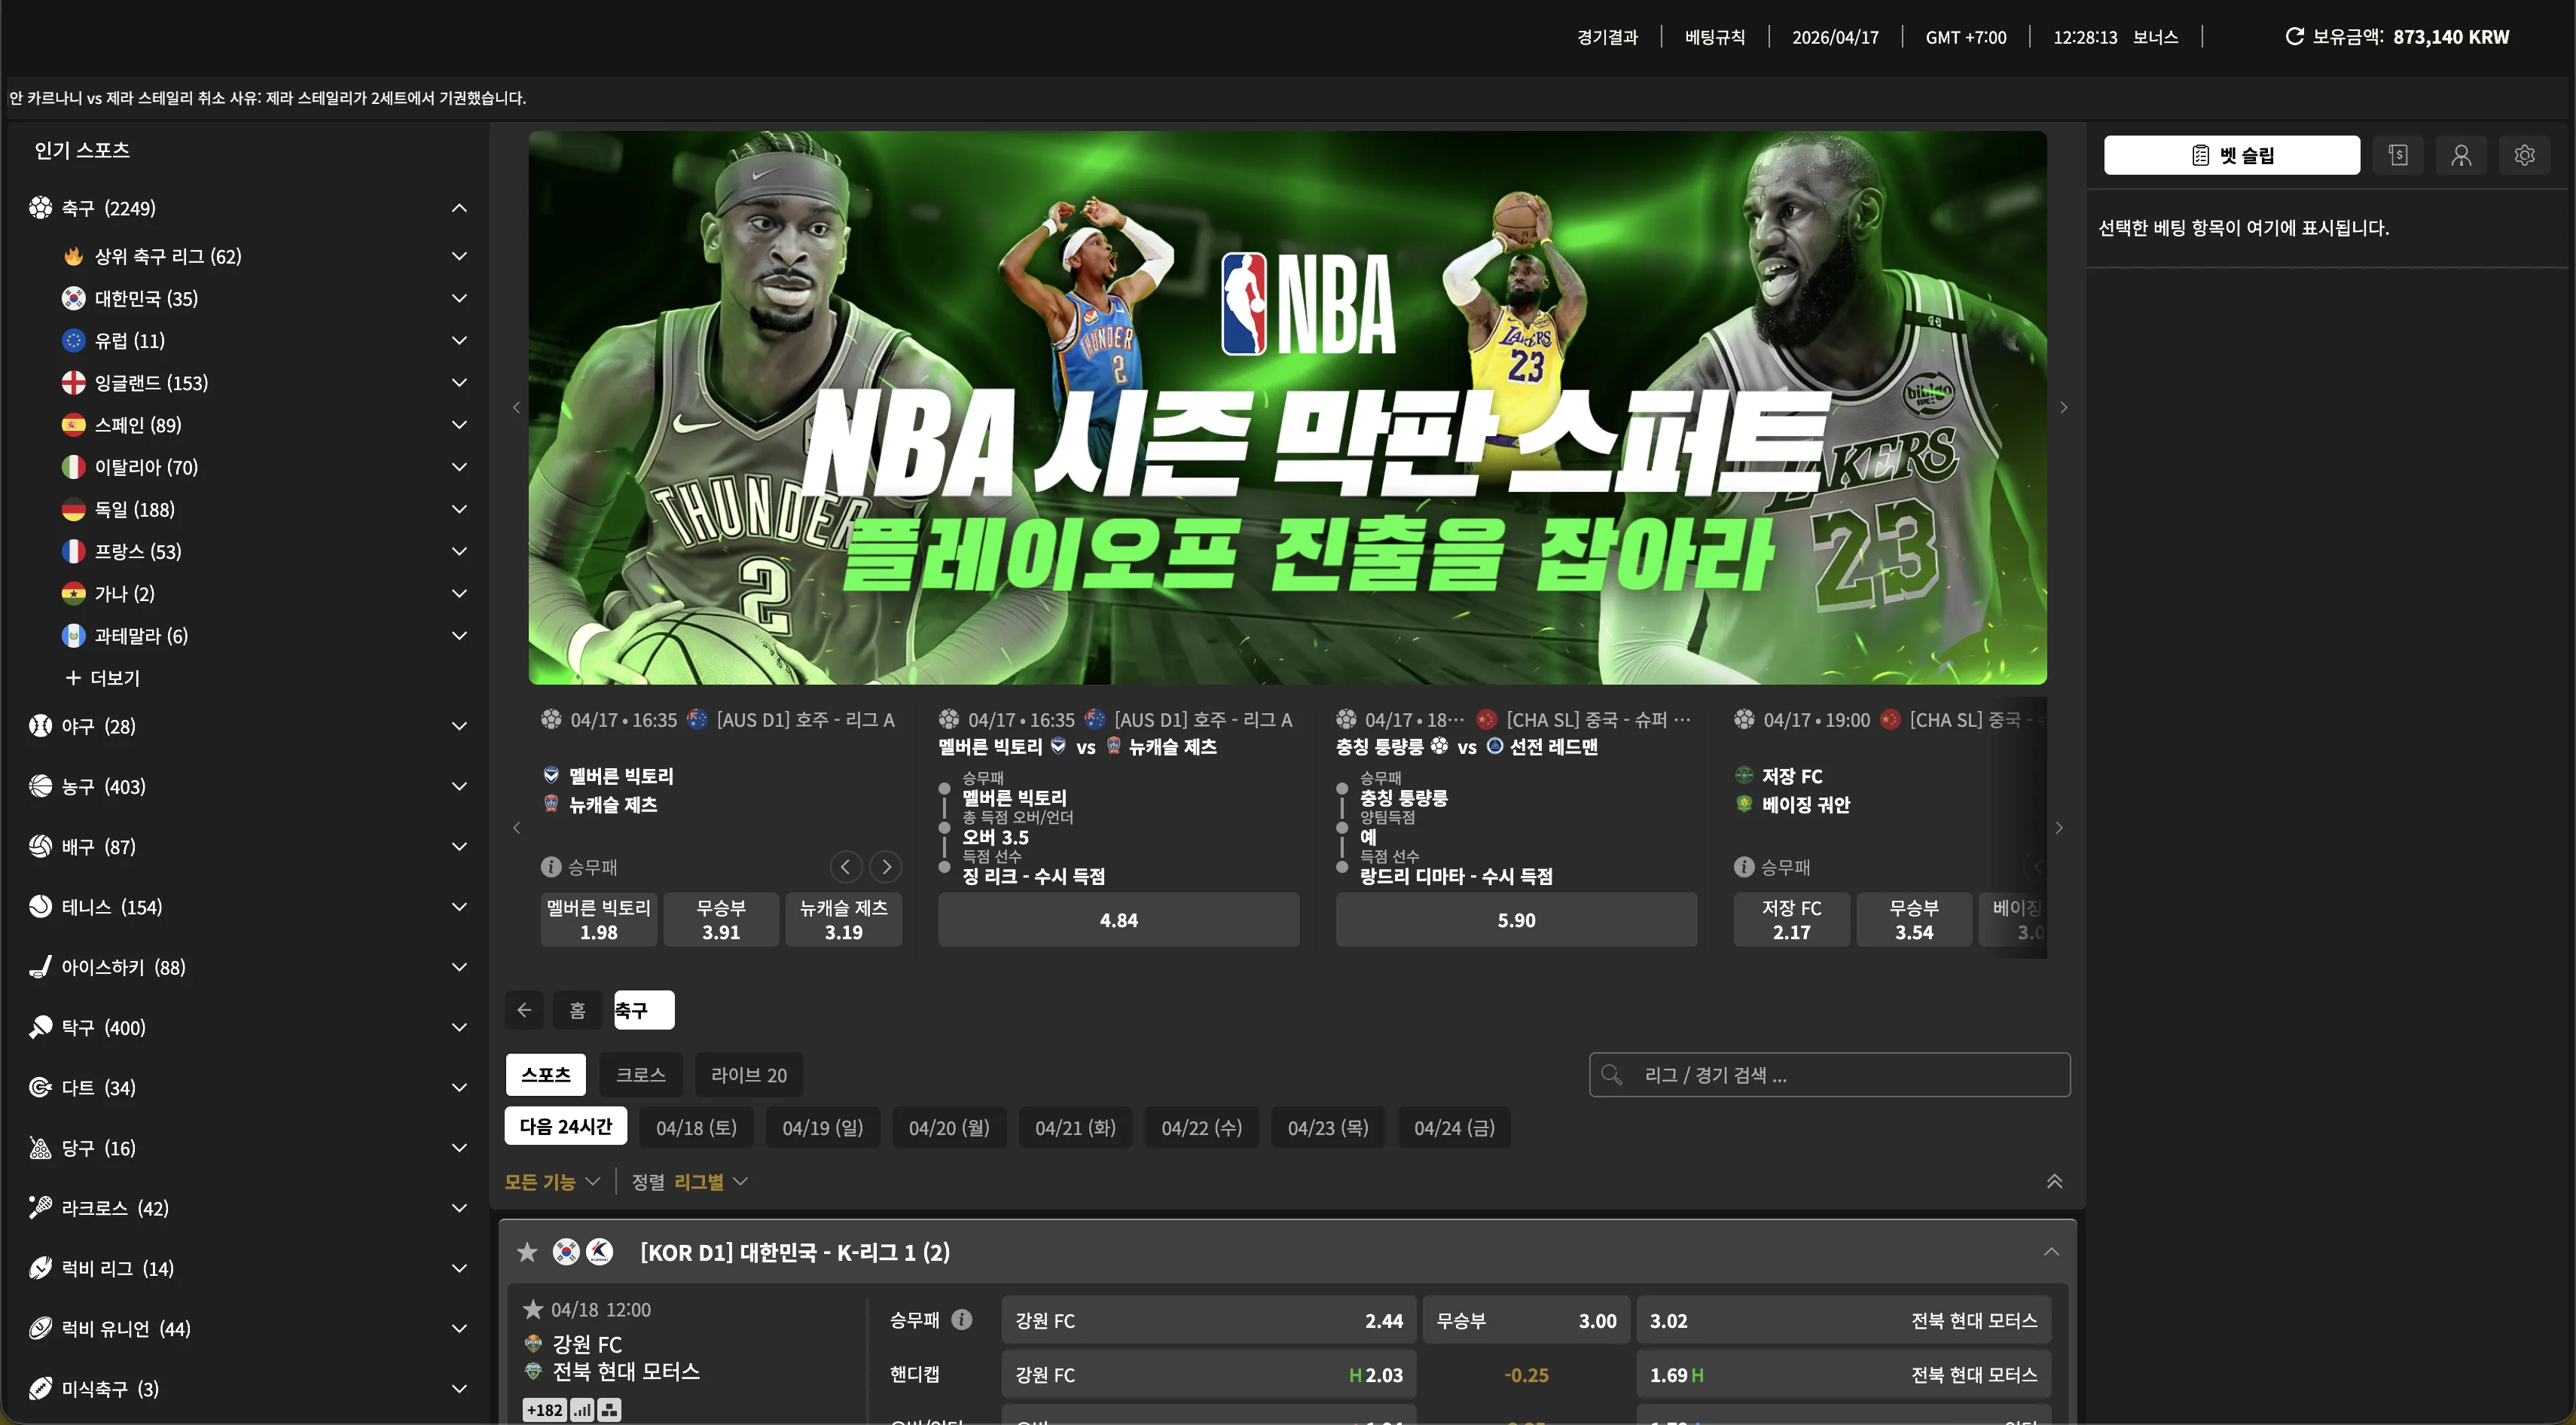This screenshot has height=1425, width=2576.
Task: Expand the 라크로스 (42) chevron
Action: pyautogui.click(x=459, y=1208)
